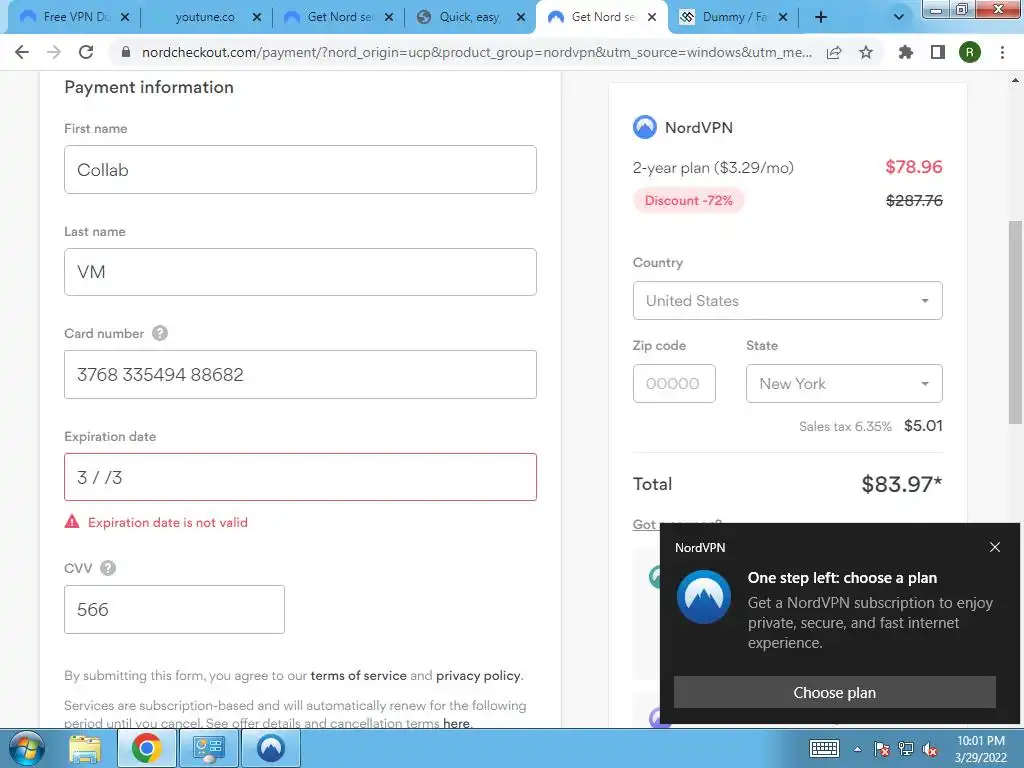Click the Card number field
Screen dimensions: 1024x768
pyautogui.click(x=300, y=374)
